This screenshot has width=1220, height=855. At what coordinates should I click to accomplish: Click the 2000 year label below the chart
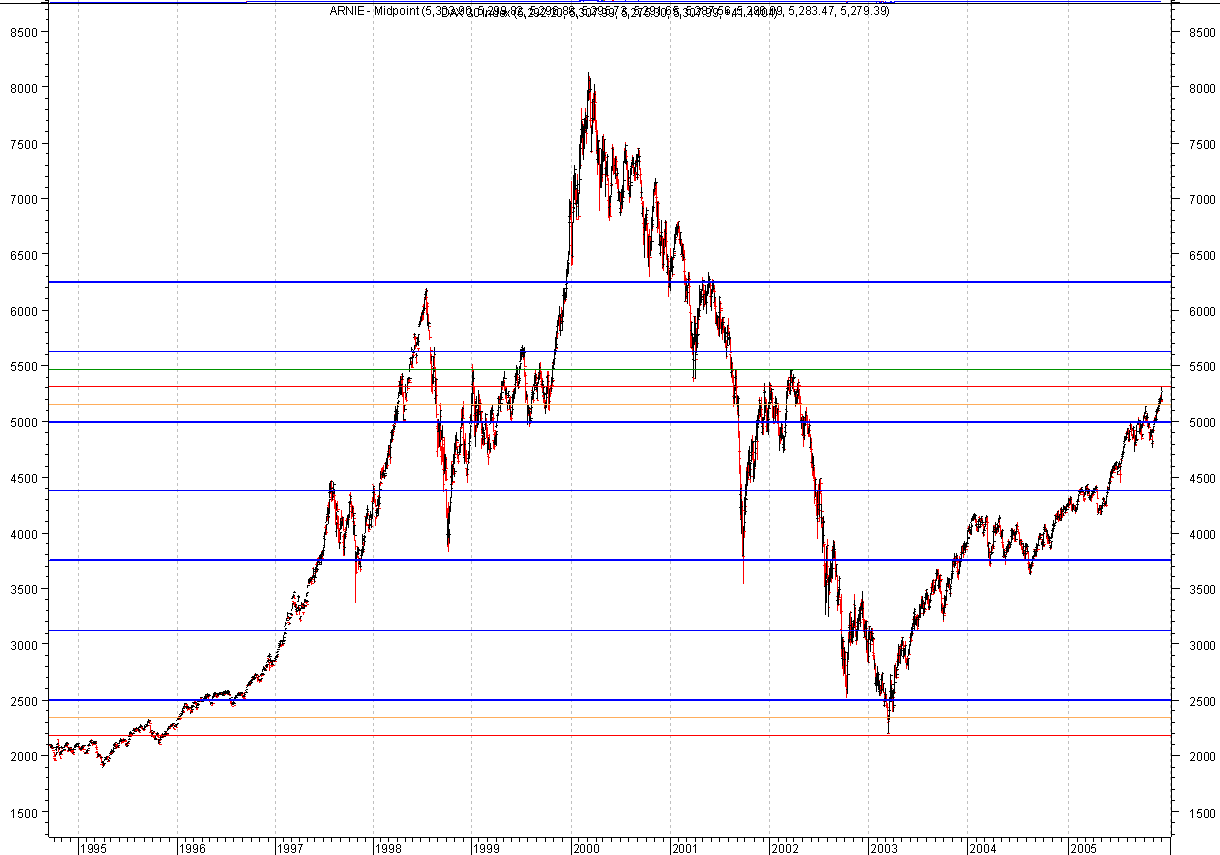tap(588, 848)
